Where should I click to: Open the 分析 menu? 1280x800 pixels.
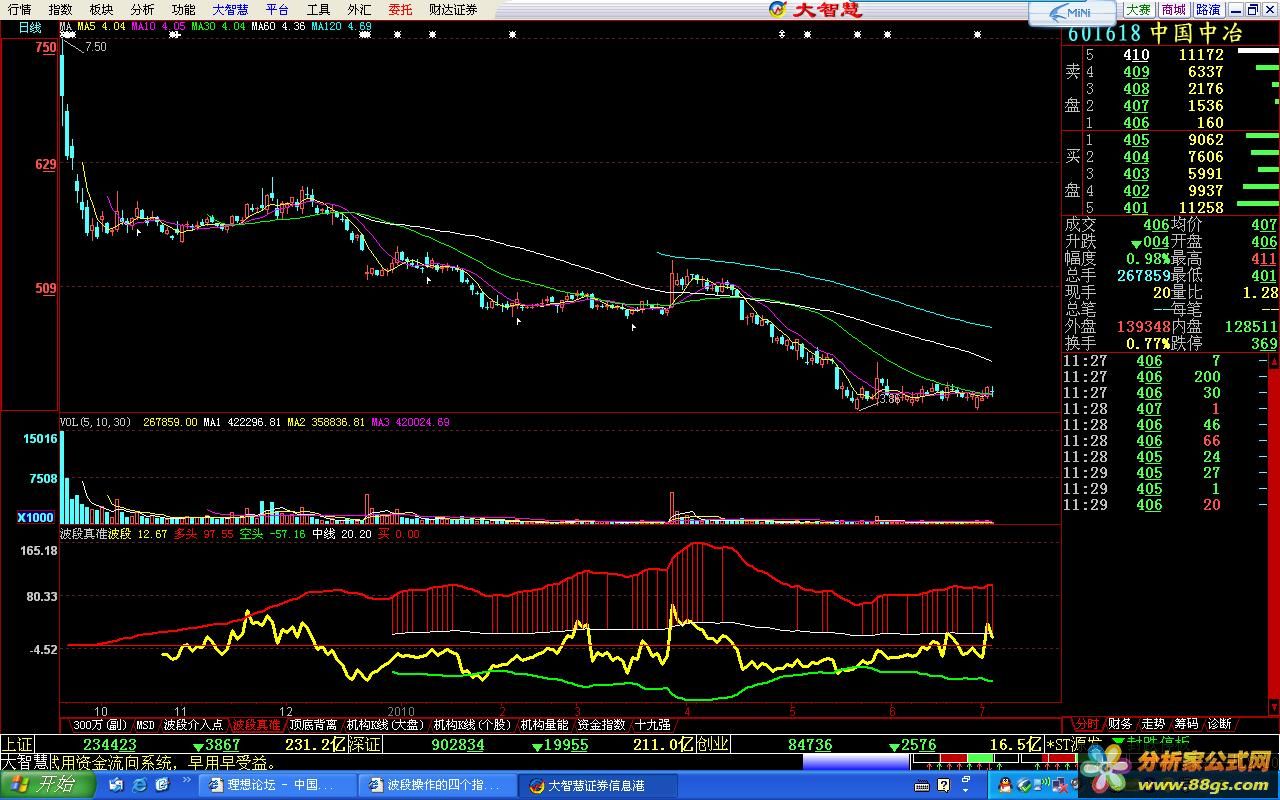pos(142,9)
